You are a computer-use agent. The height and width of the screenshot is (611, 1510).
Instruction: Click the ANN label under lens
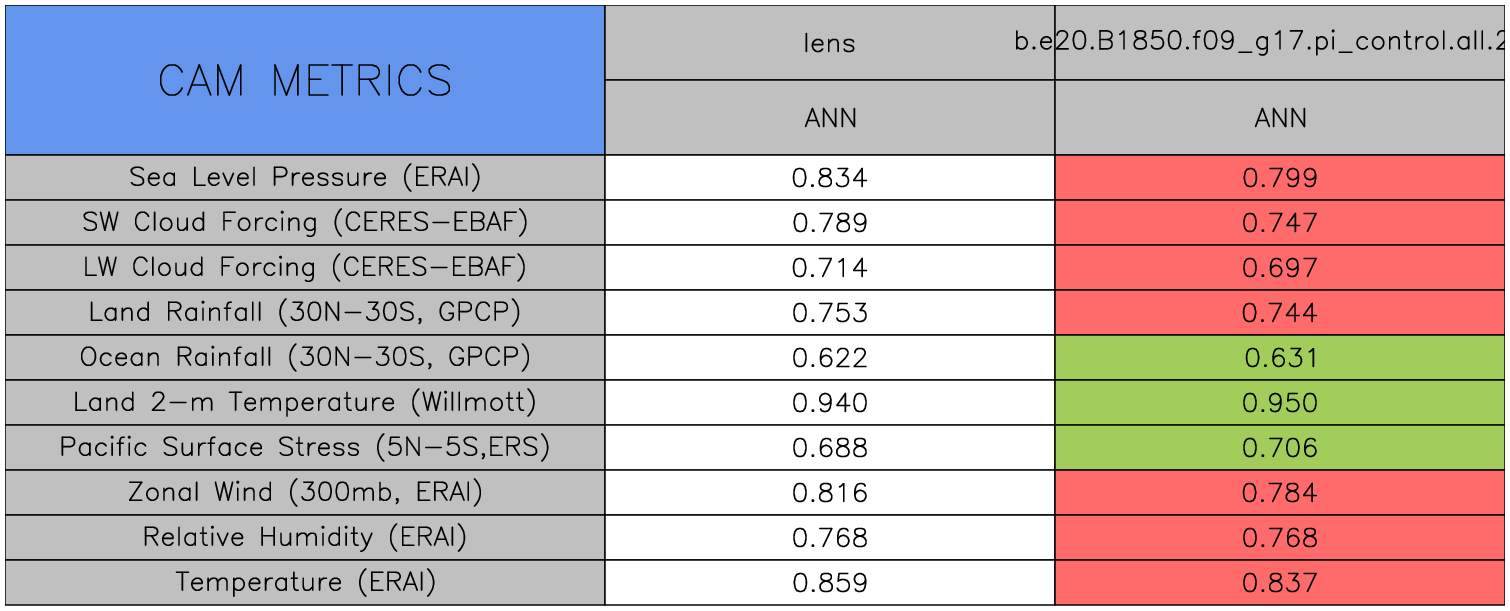[x=830, y=118]
